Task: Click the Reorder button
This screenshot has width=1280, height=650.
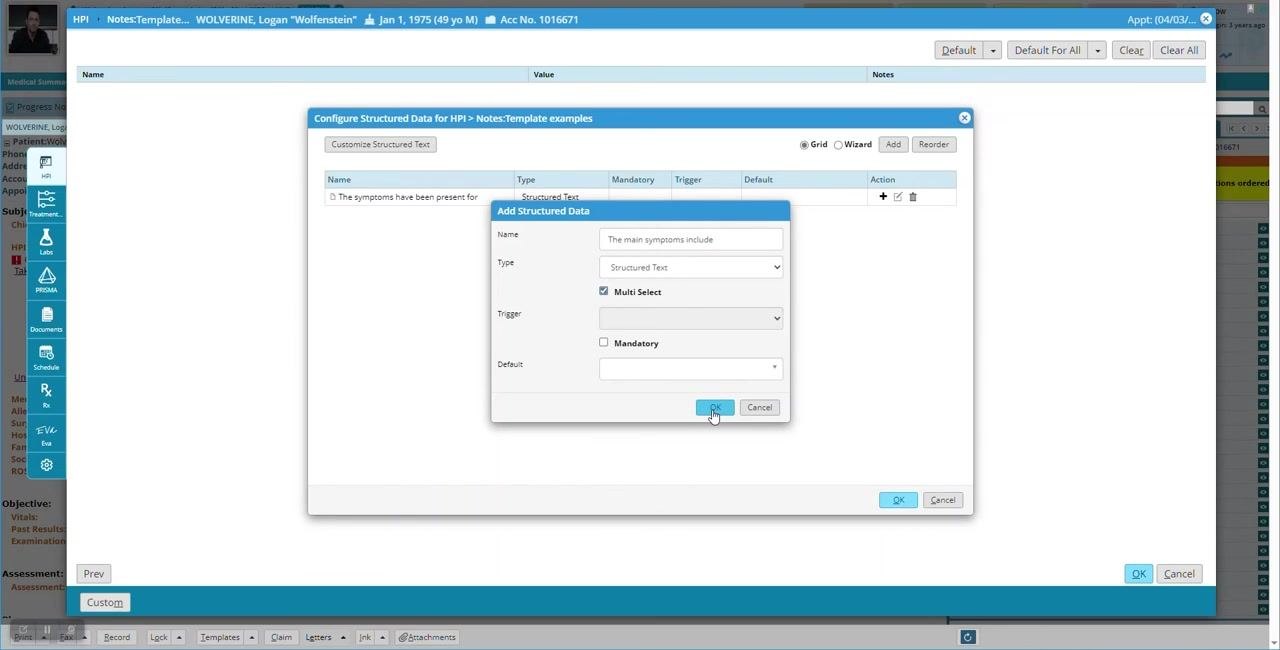Action: pos(934,144)
